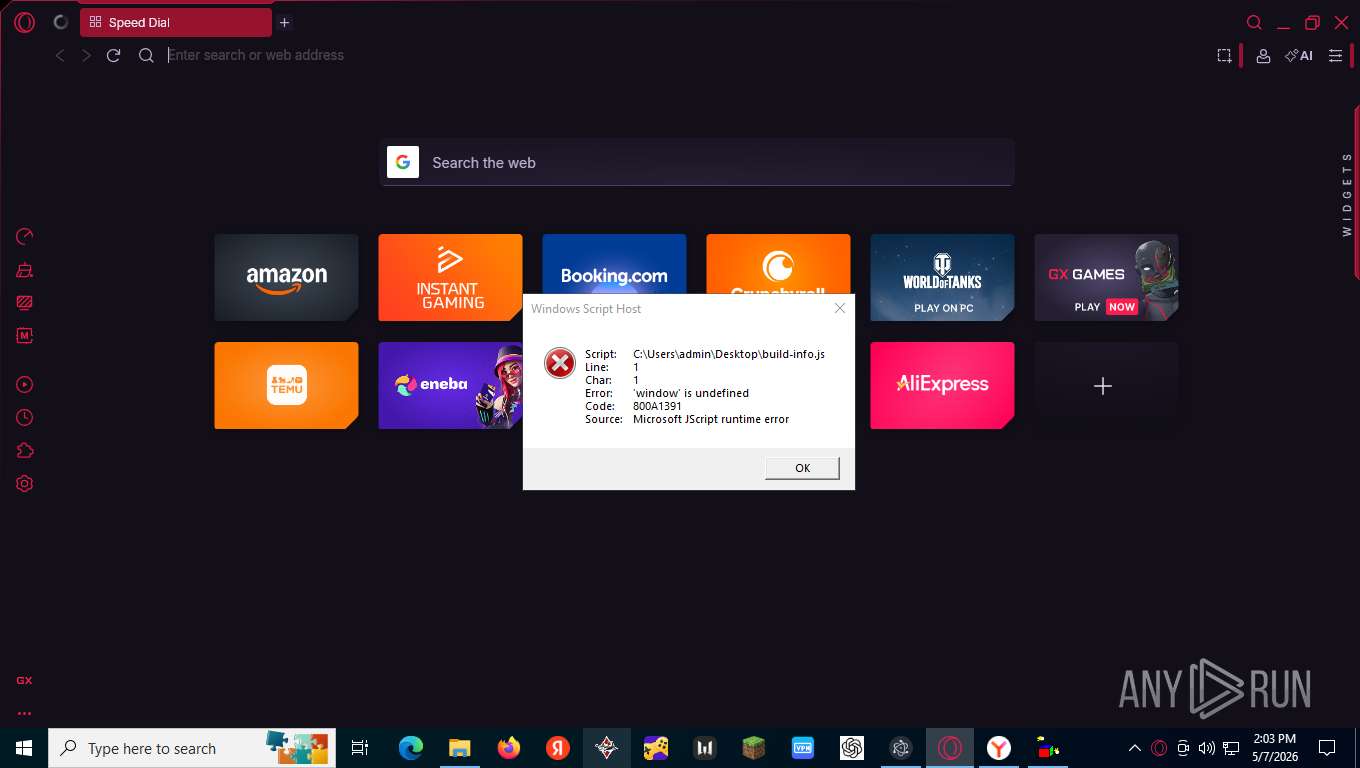Open the new tab plus button
Screen dimensions: 1360x768
[284, 22]
